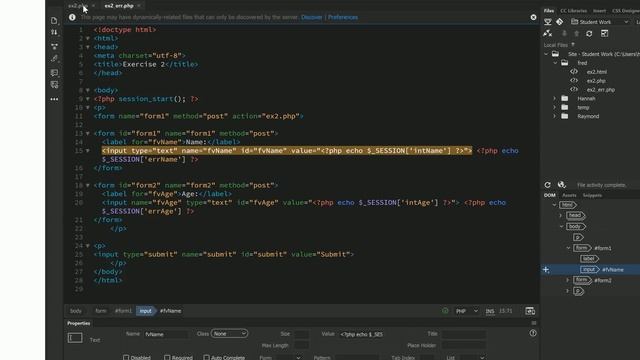Open the CSS Designer panel tab
The height and width of the screenshot is (360, 640).
pyautogui.click(x=626, y=11)
